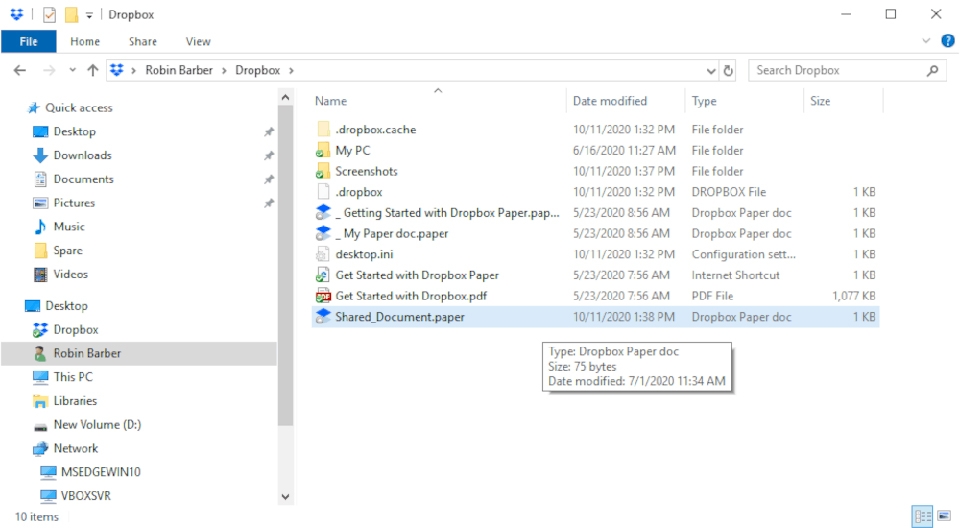Click the Robin Barber user icon in tree
This screenshot has height=528, width=960.
tap(40, 353)
